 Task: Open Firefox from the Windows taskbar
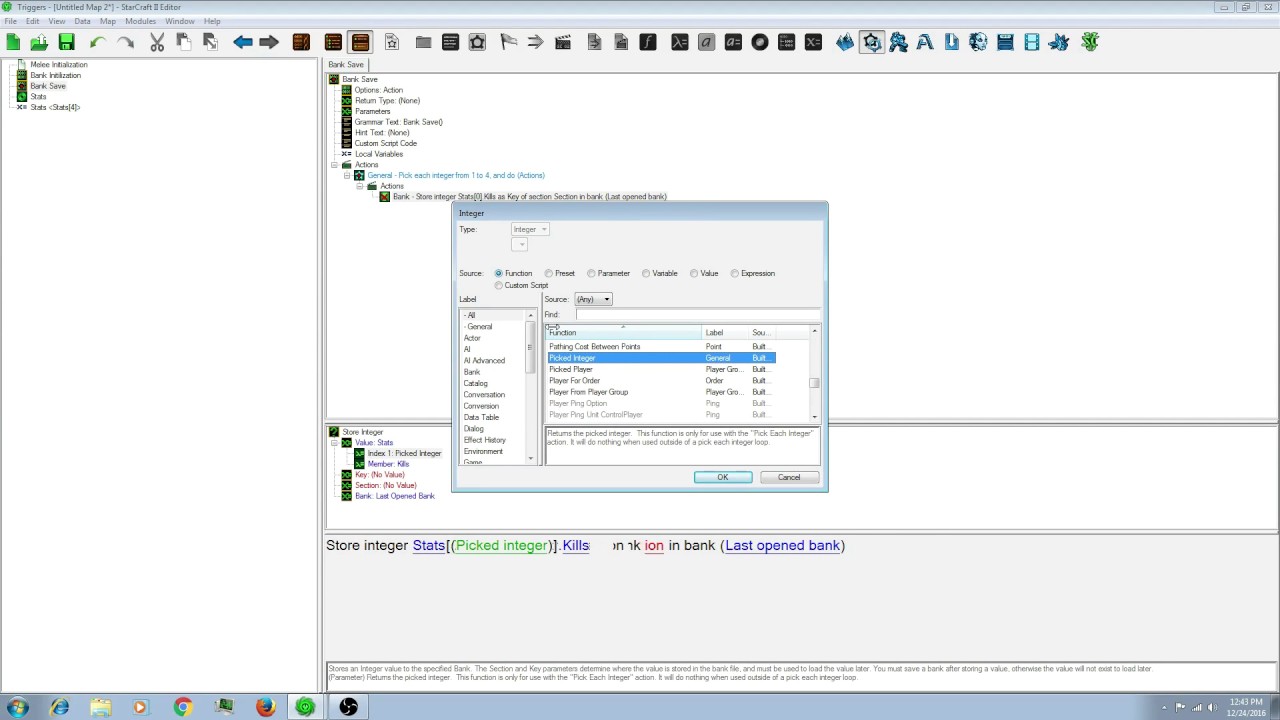tap(265, 707)
